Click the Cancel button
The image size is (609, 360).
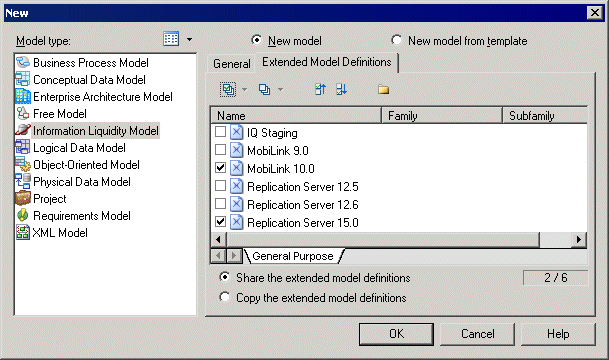click(477, 334)
